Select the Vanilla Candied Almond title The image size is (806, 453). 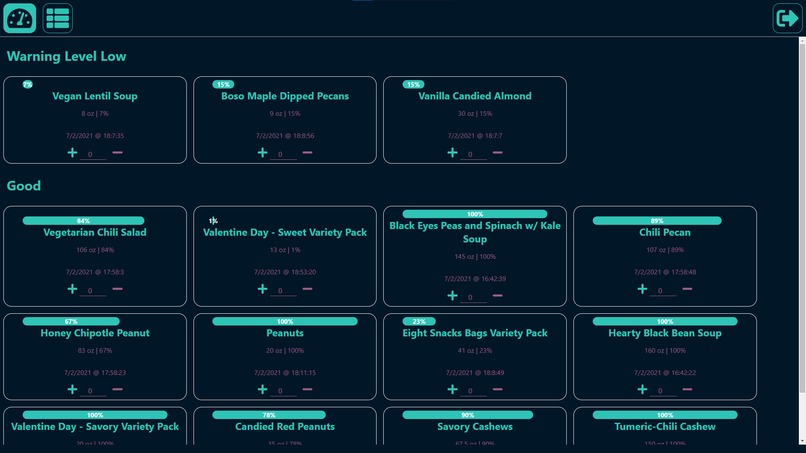tap(475, 96)
